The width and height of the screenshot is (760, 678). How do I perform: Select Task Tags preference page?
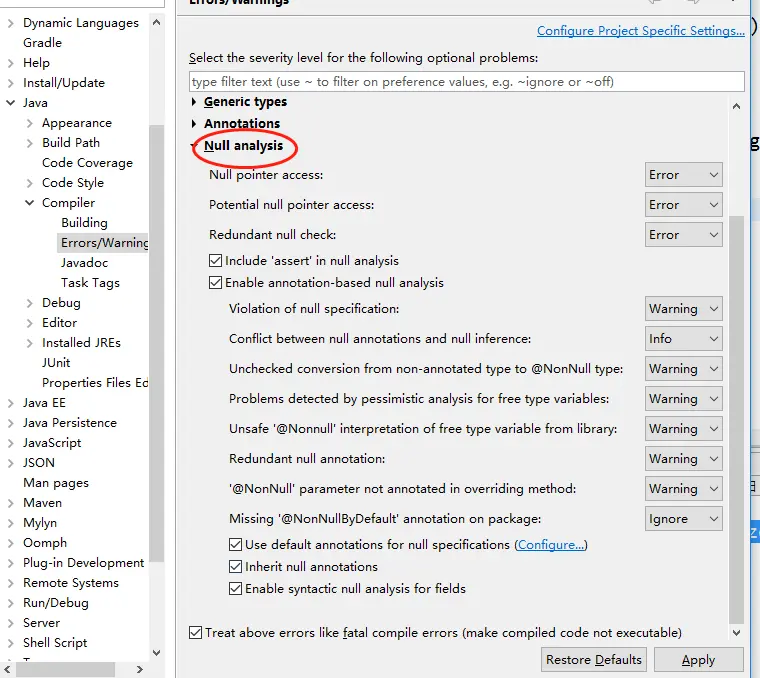coord(90,283)
